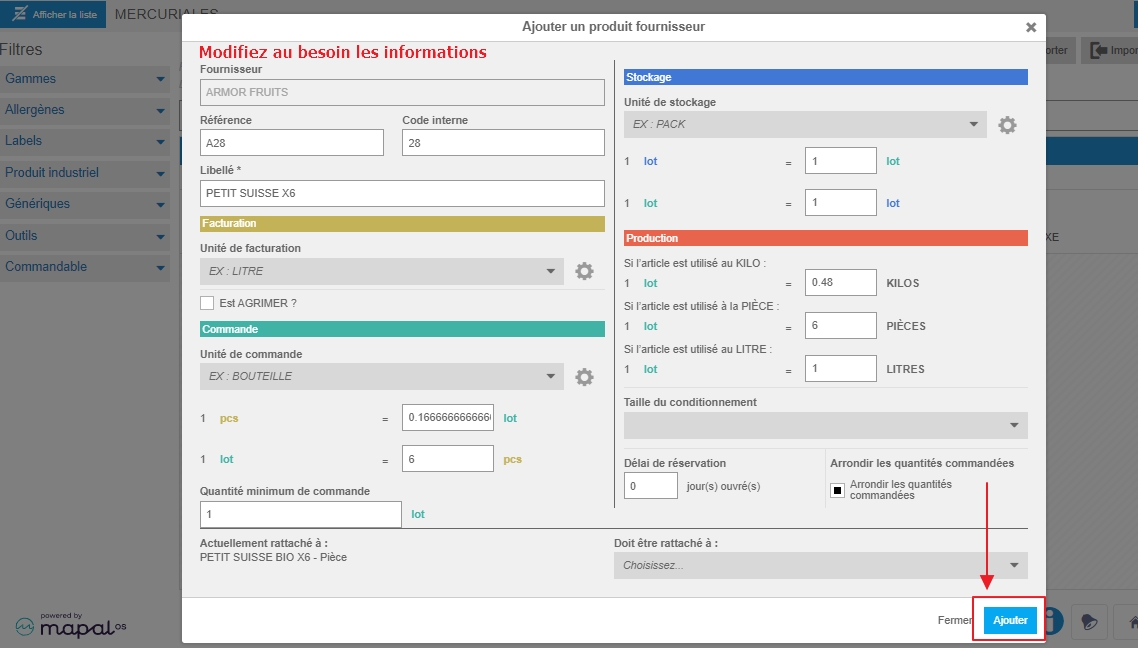Expand the Allergènes filter
The height and width of the screenshot is (648, 1138).
coord(85,110)
